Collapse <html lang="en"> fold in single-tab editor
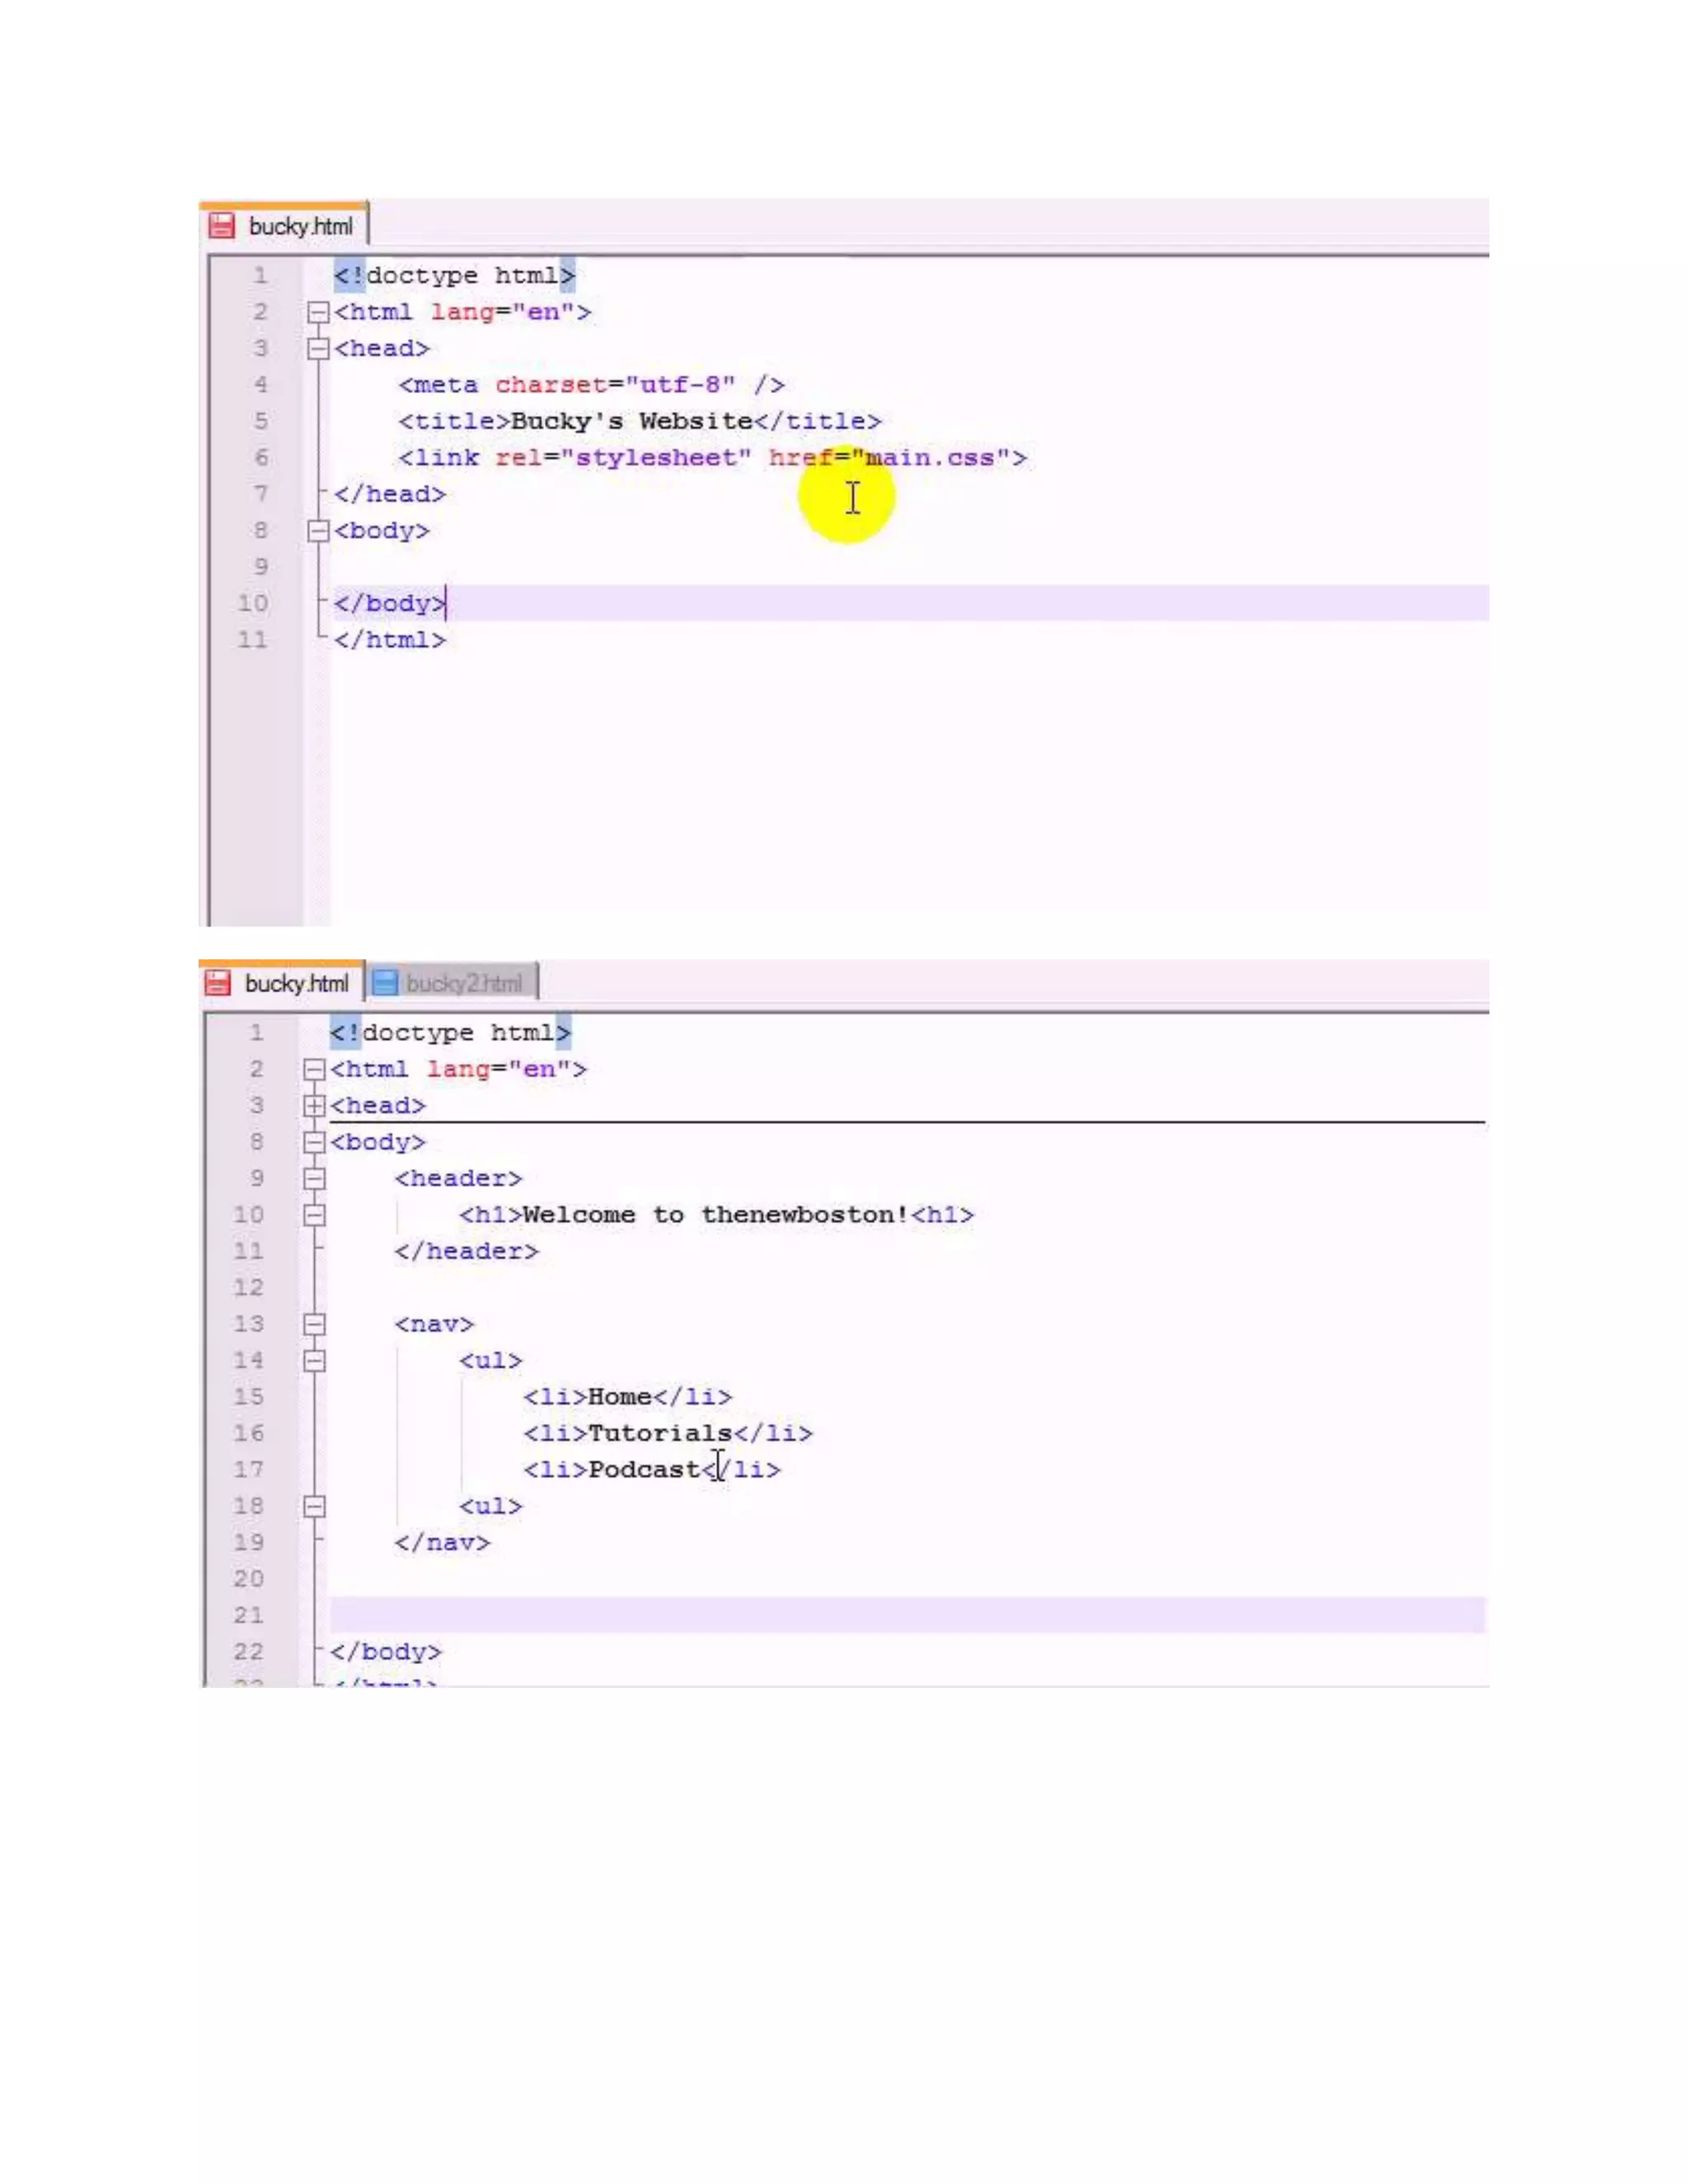Viewport: 1688px width, 2184px height. pyautogui.click(x=318, y=313)
